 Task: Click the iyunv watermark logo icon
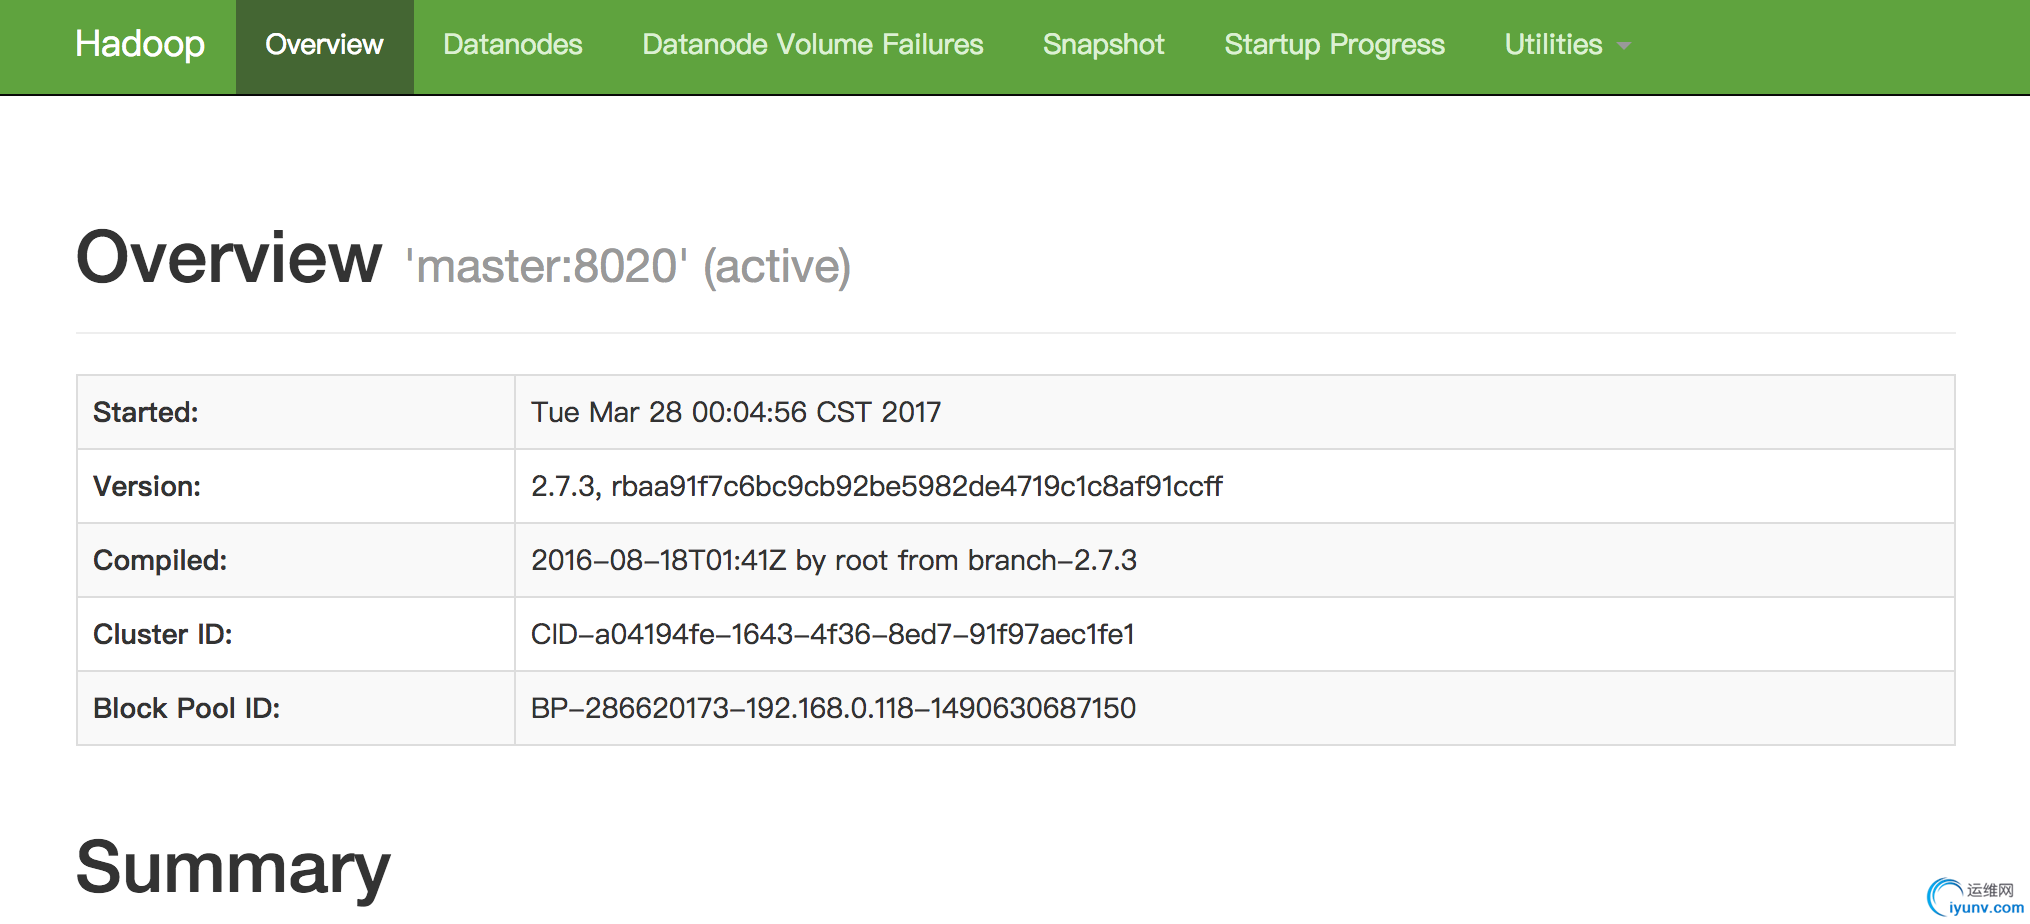(1944, 896)
